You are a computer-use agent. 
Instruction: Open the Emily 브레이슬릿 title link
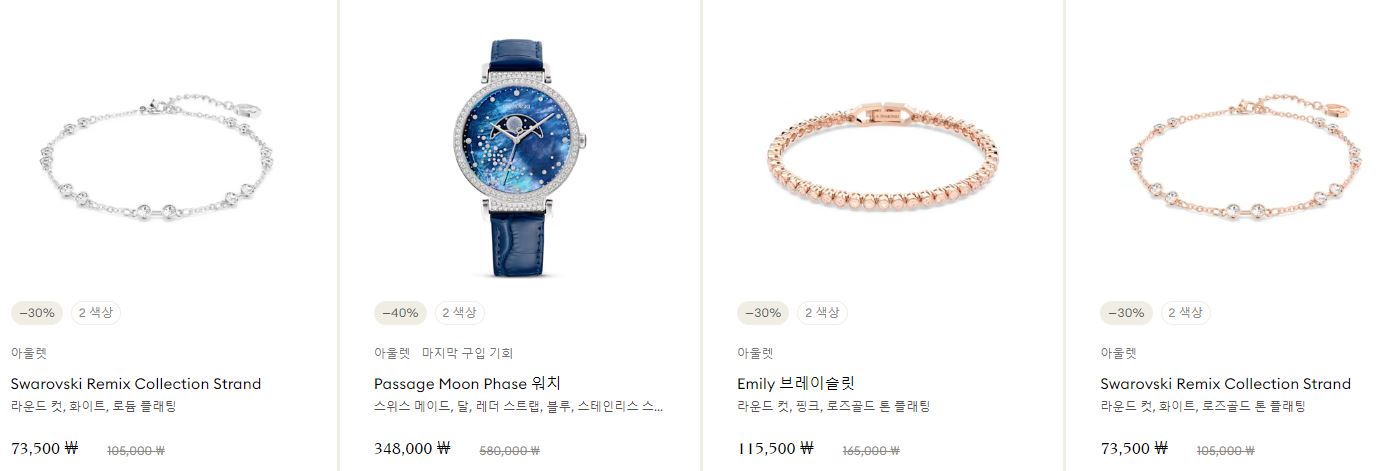click(796, 384)
